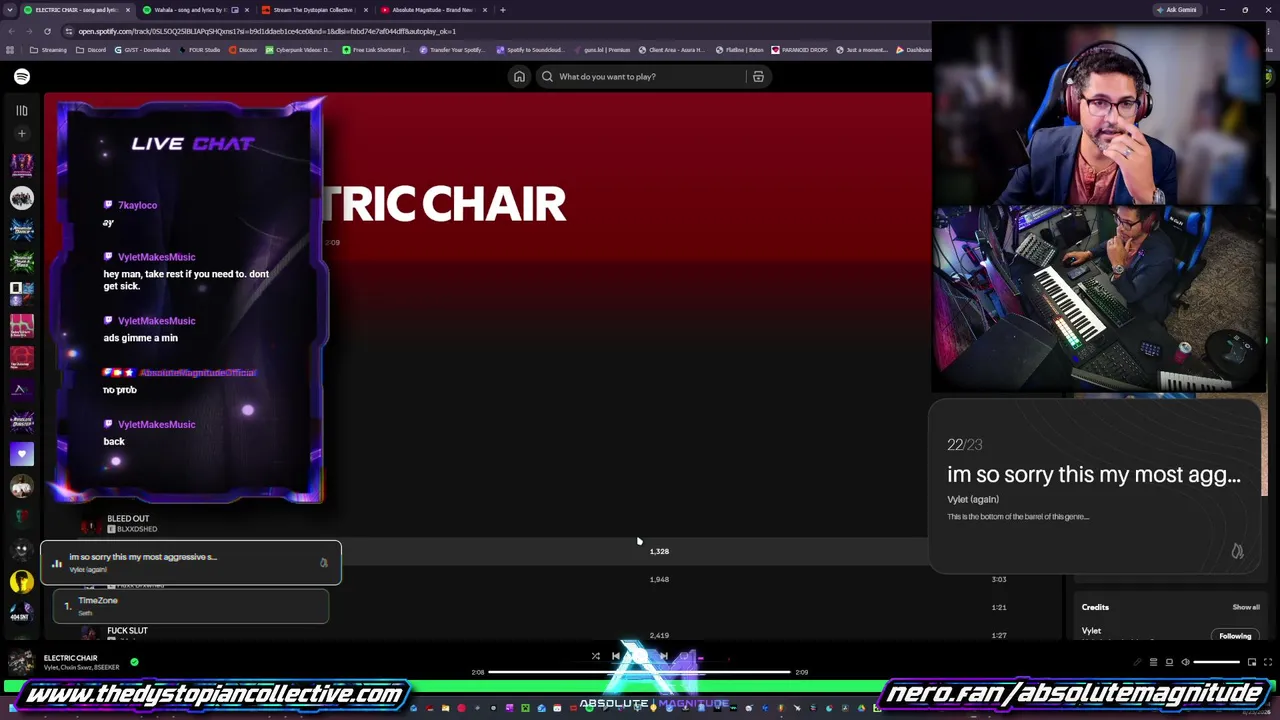This screenshot has width=1280, height=720.
Task: Open the Flatline | Baton bookmark
Action: coord(739,50)
